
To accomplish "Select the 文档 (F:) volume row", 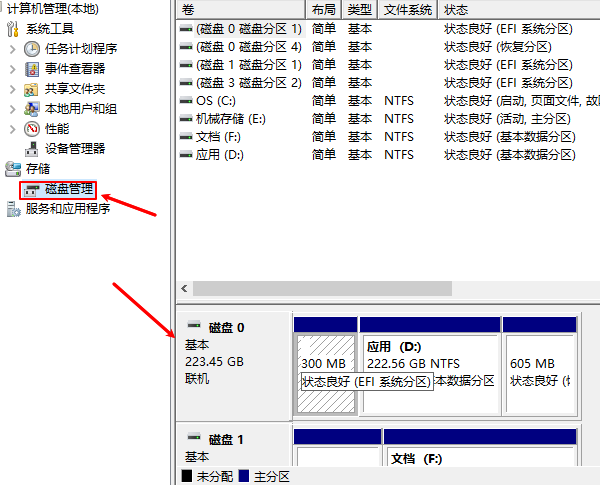I will coord(388,137).
